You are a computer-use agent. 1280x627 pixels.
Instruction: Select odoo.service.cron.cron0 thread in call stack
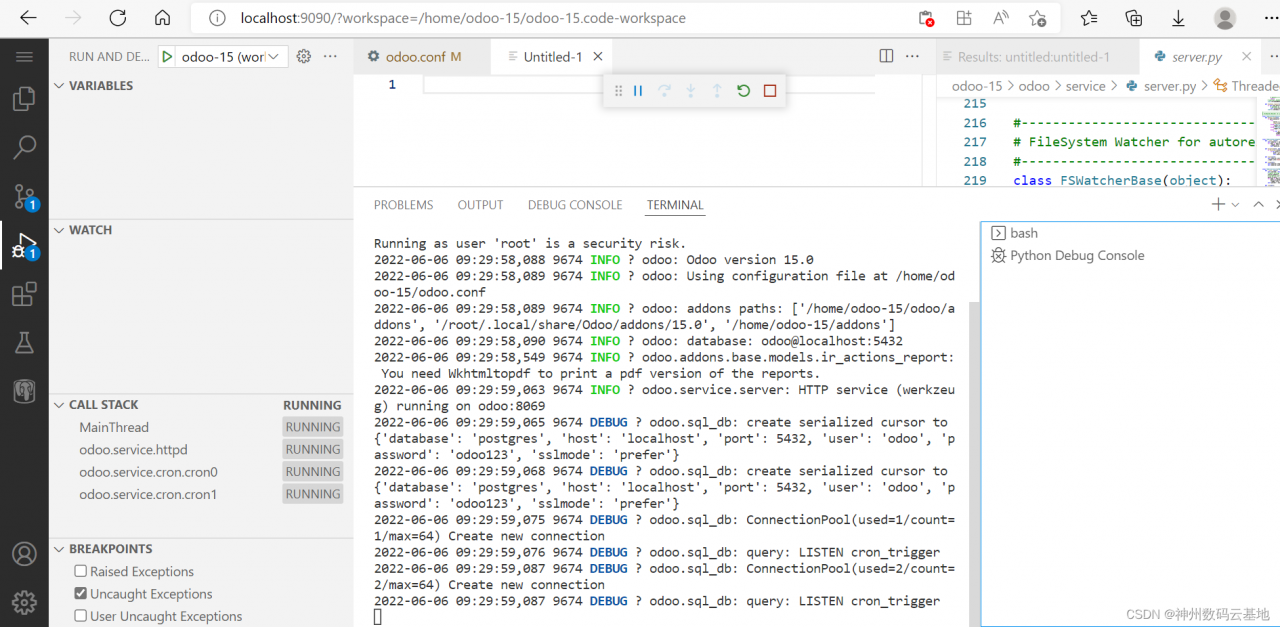click(x=199, y=472)
